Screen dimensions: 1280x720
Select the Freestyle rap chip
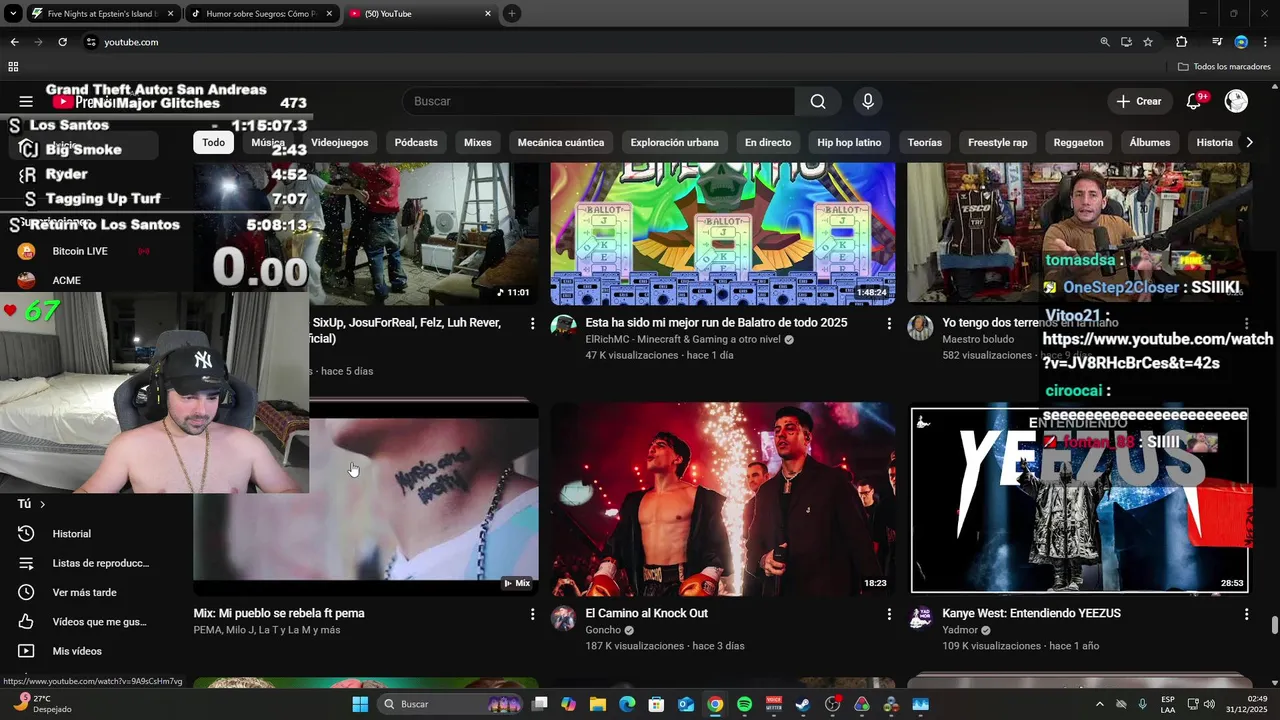pyautogui.click(x=997, y=142)
